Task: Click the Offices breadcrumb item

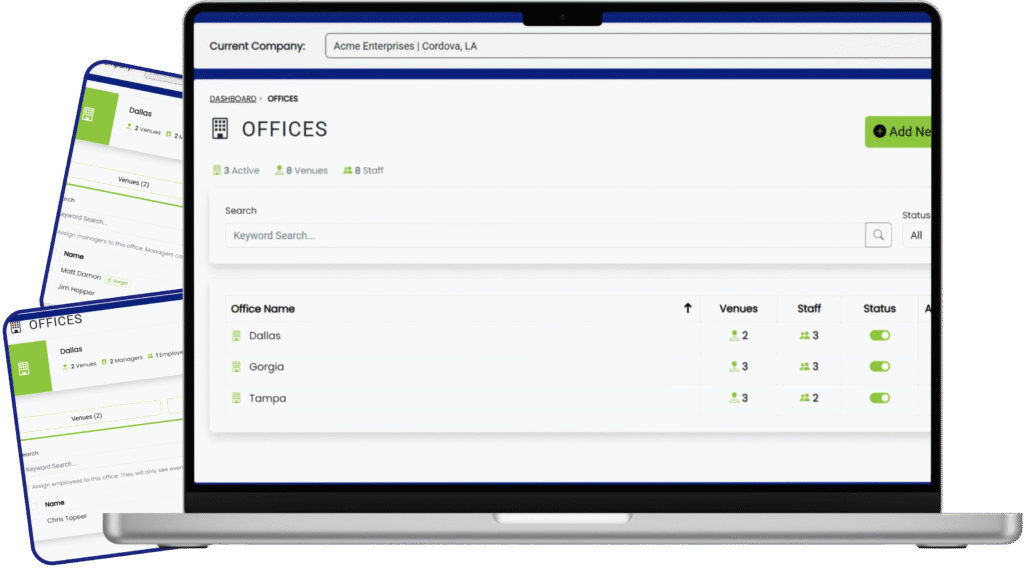Action: (283, 99)
